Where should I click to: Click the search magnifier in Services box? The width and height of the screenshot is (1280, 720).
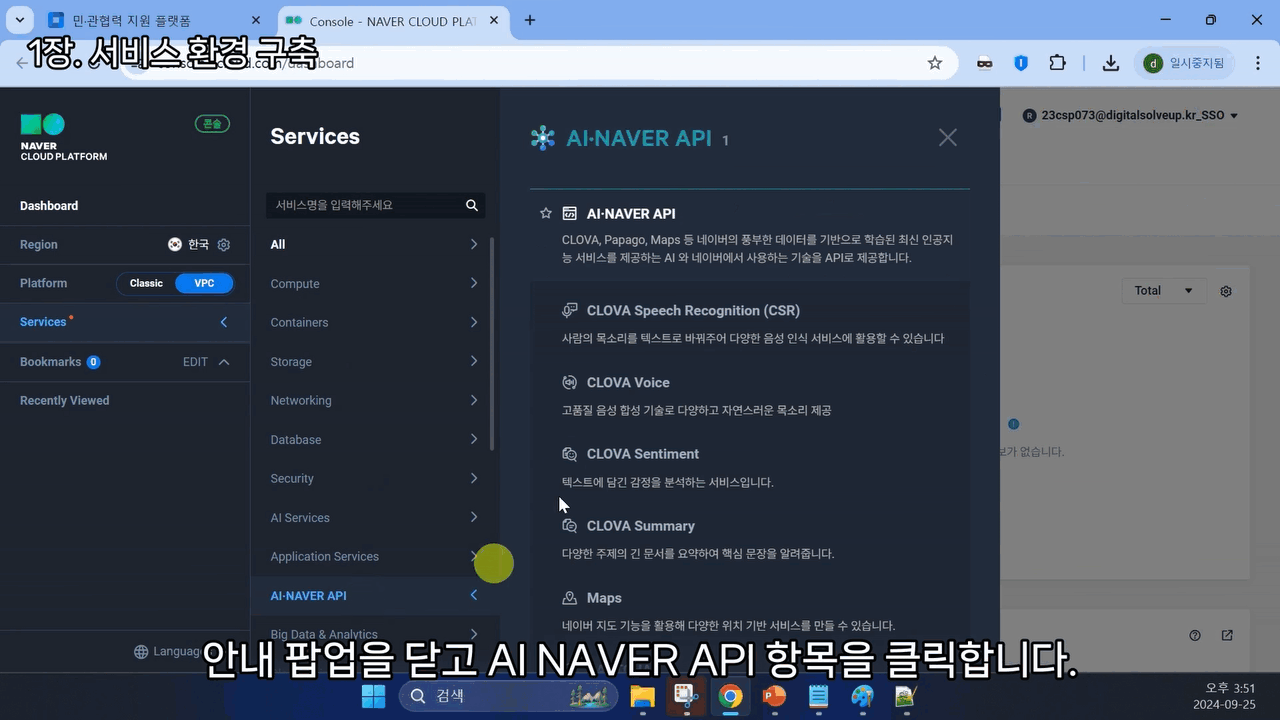[472, 205]
